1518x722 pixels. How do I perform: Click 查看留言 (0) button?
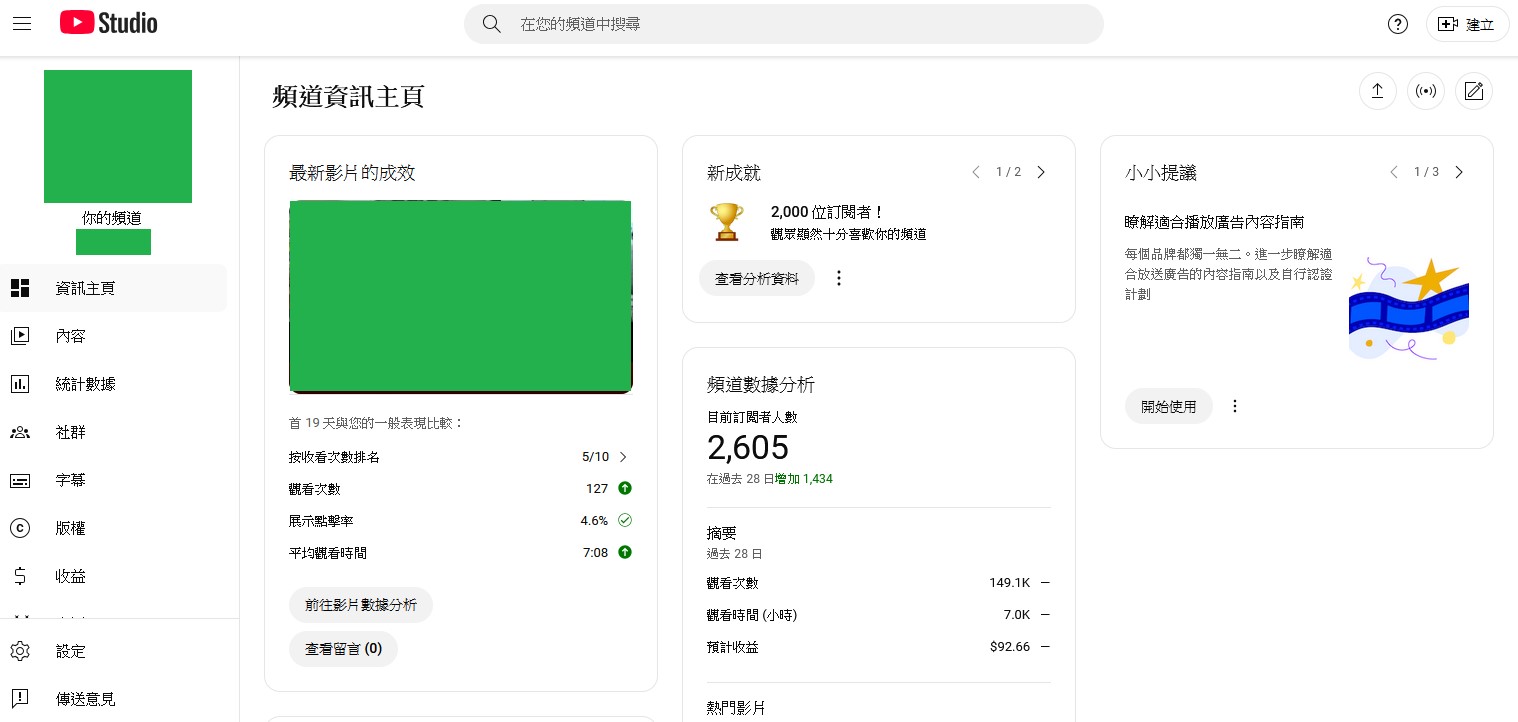click(343, 649)
